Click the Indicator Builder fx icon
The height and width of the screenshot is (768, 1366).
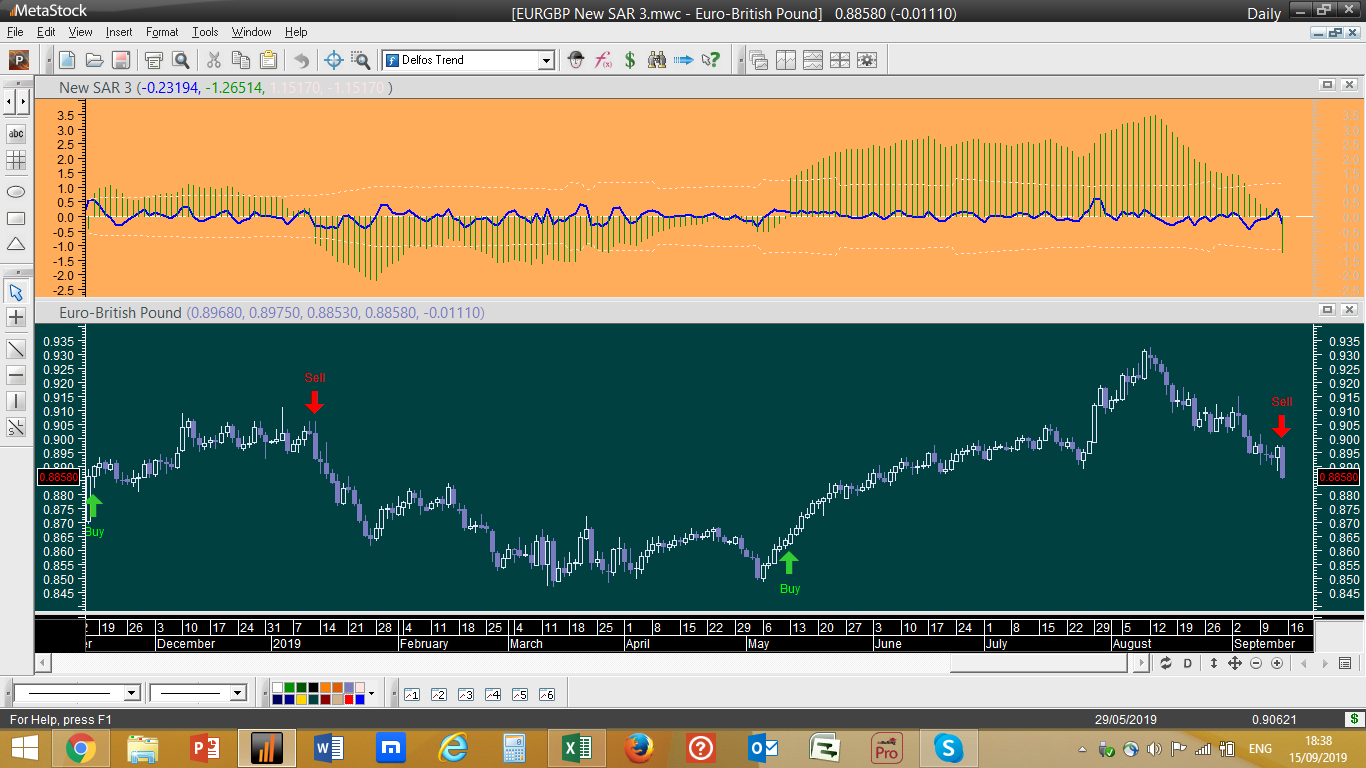tap(603, 60)
